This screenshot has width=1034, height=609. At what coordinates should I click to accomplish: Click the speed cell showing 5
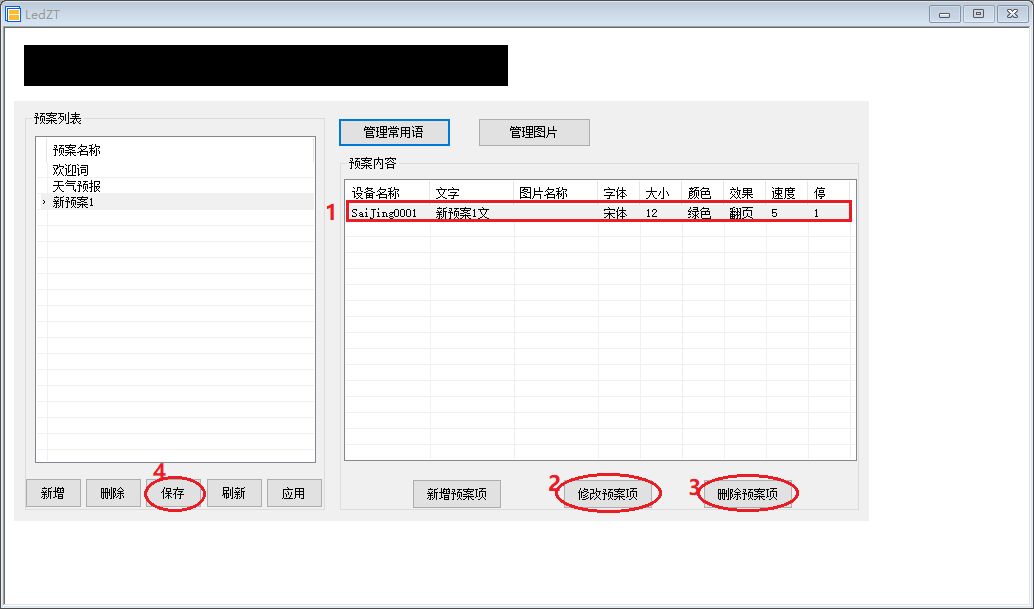coord(787,213)
